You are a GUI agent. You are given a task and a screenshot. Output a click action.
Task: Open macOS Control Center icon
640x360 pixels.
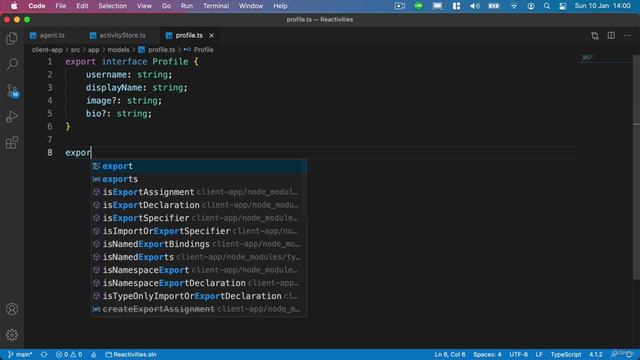563,6
